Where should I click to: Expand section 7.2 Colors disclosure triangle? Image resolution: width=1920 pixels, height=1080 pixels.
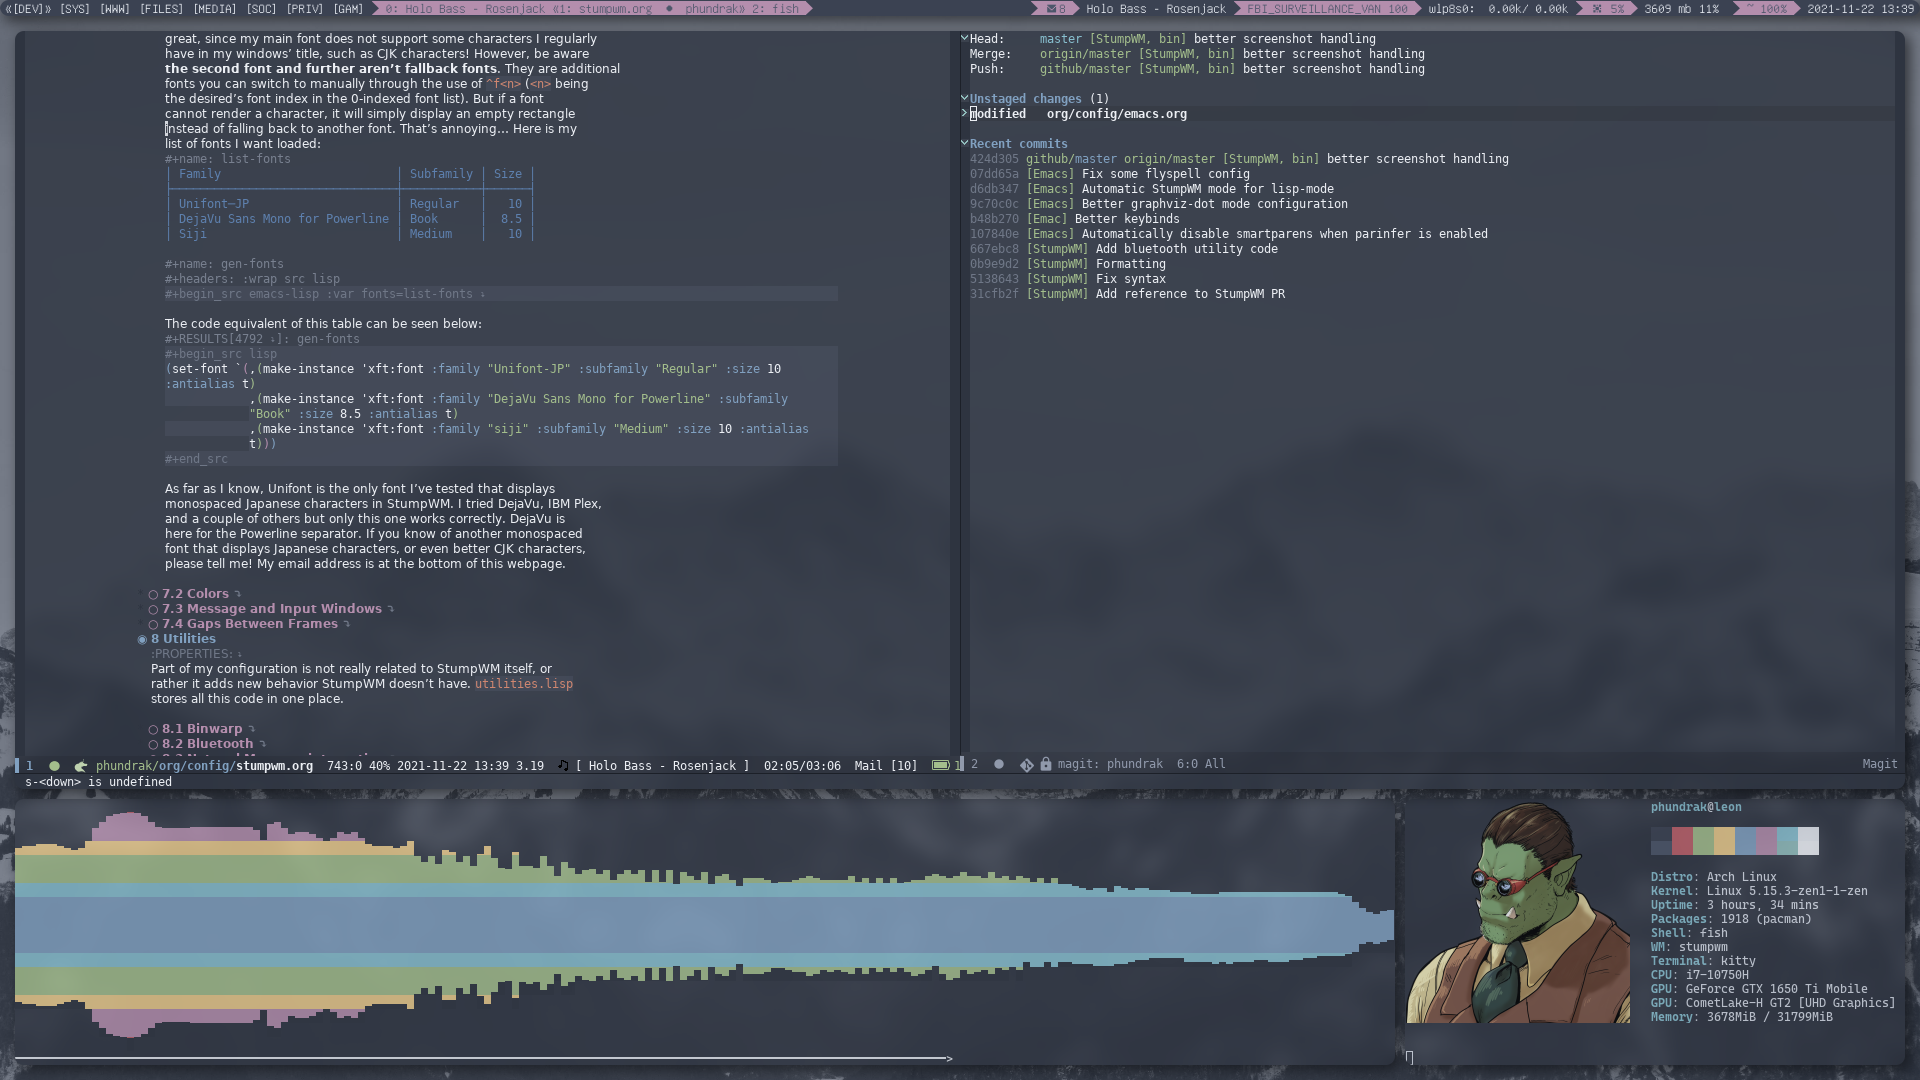tap(236, 593)
